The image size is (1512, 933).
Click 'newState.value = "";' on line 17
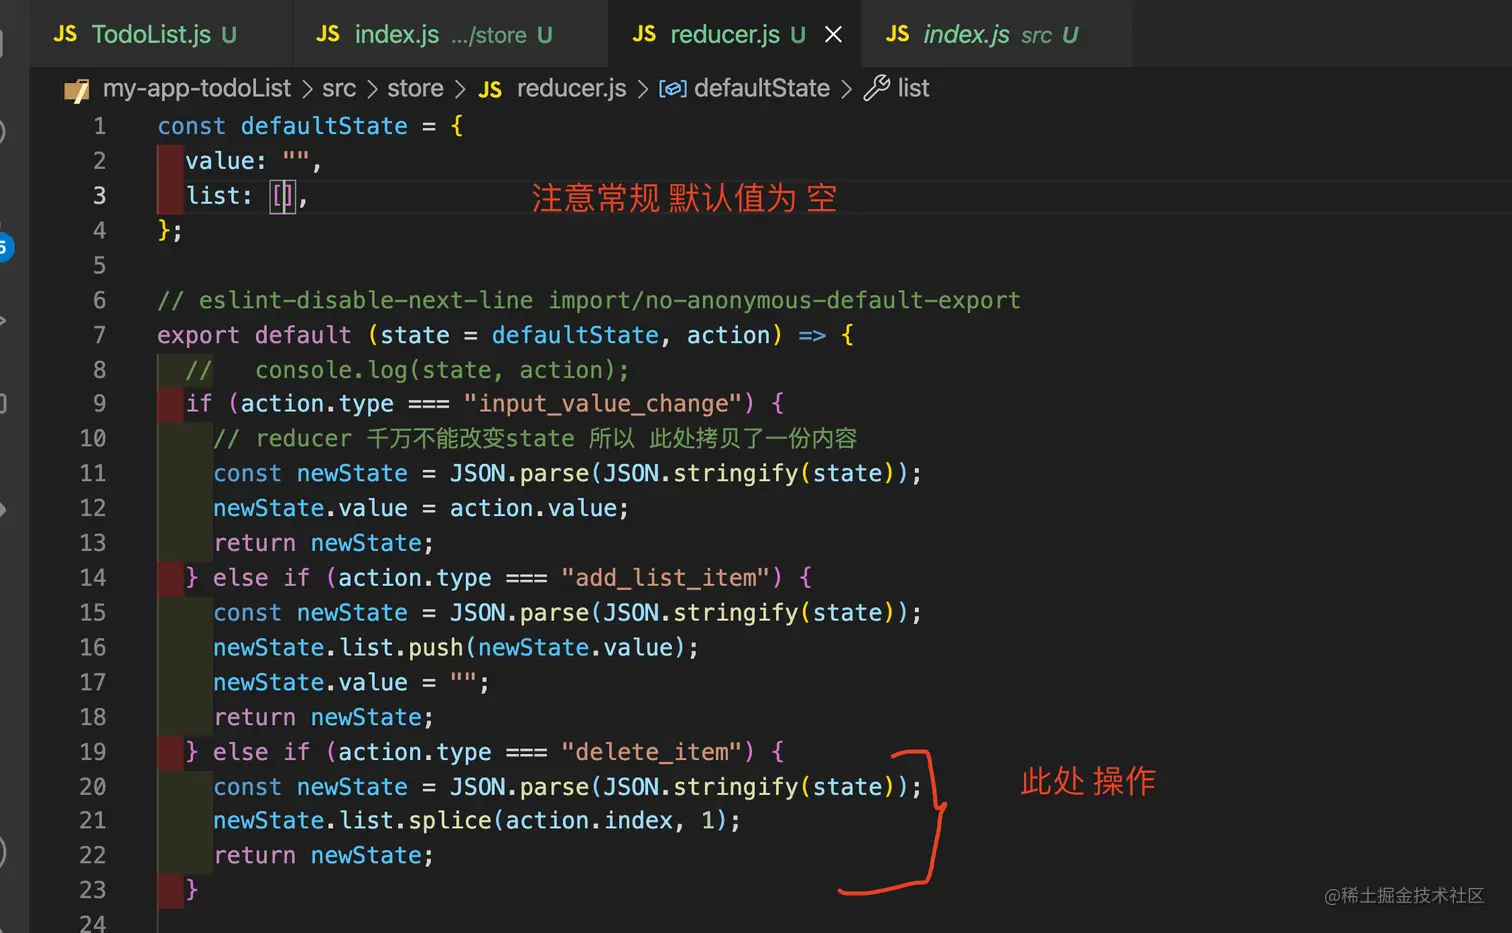[x=351, y=683]
